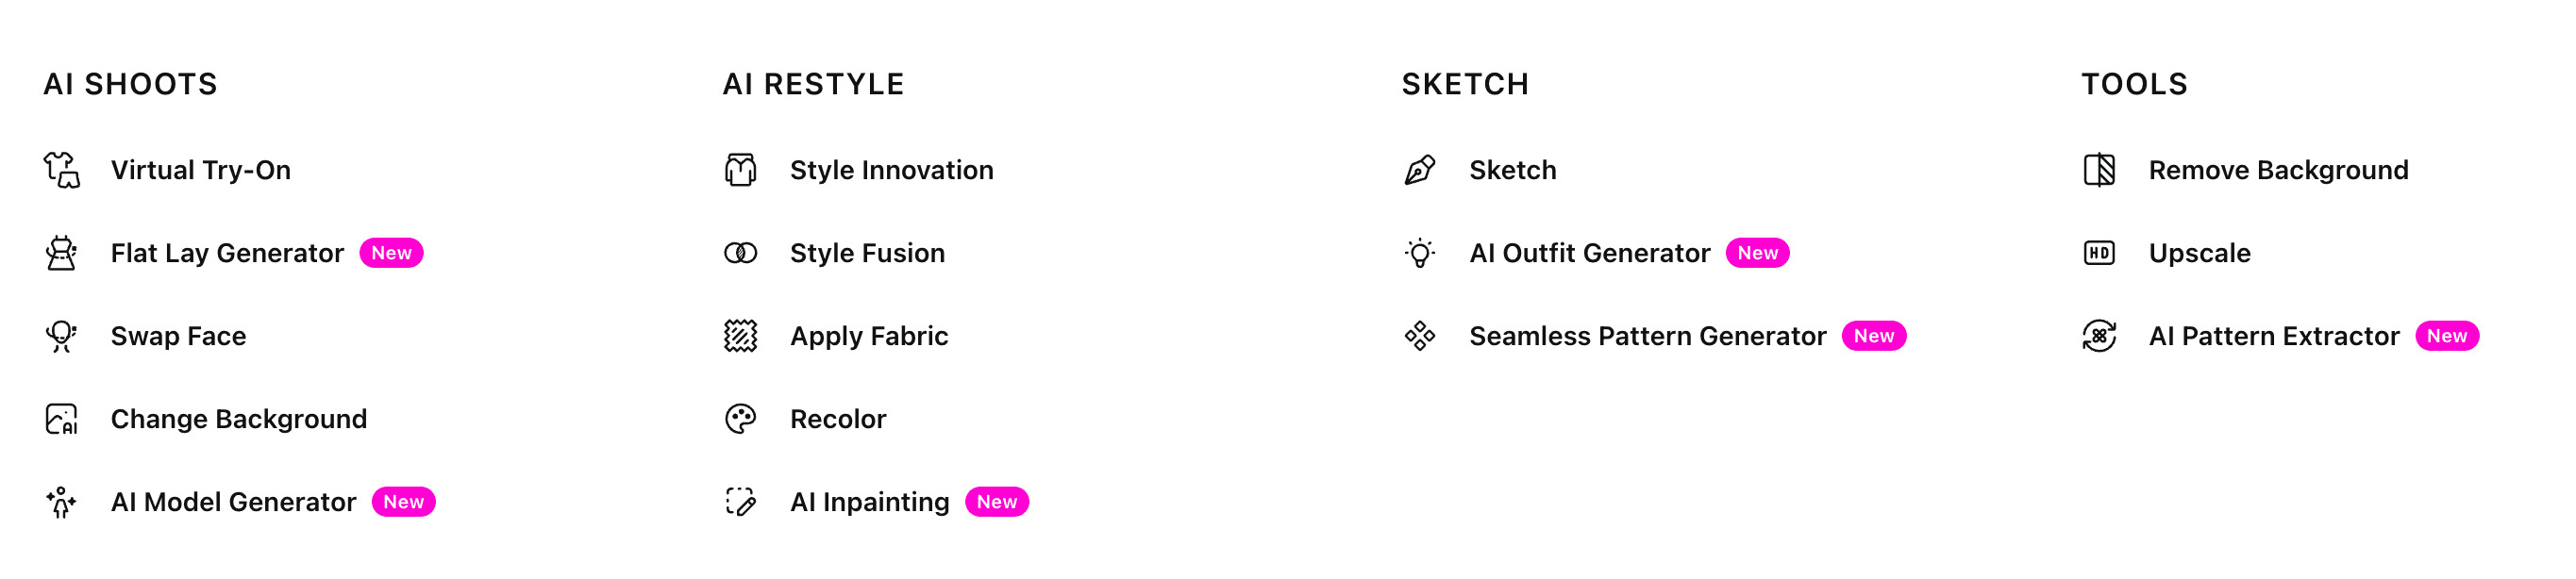Select the Virtual Try-On icon
The height and width of the screenshot is (579, 2576).
[61, 169]
